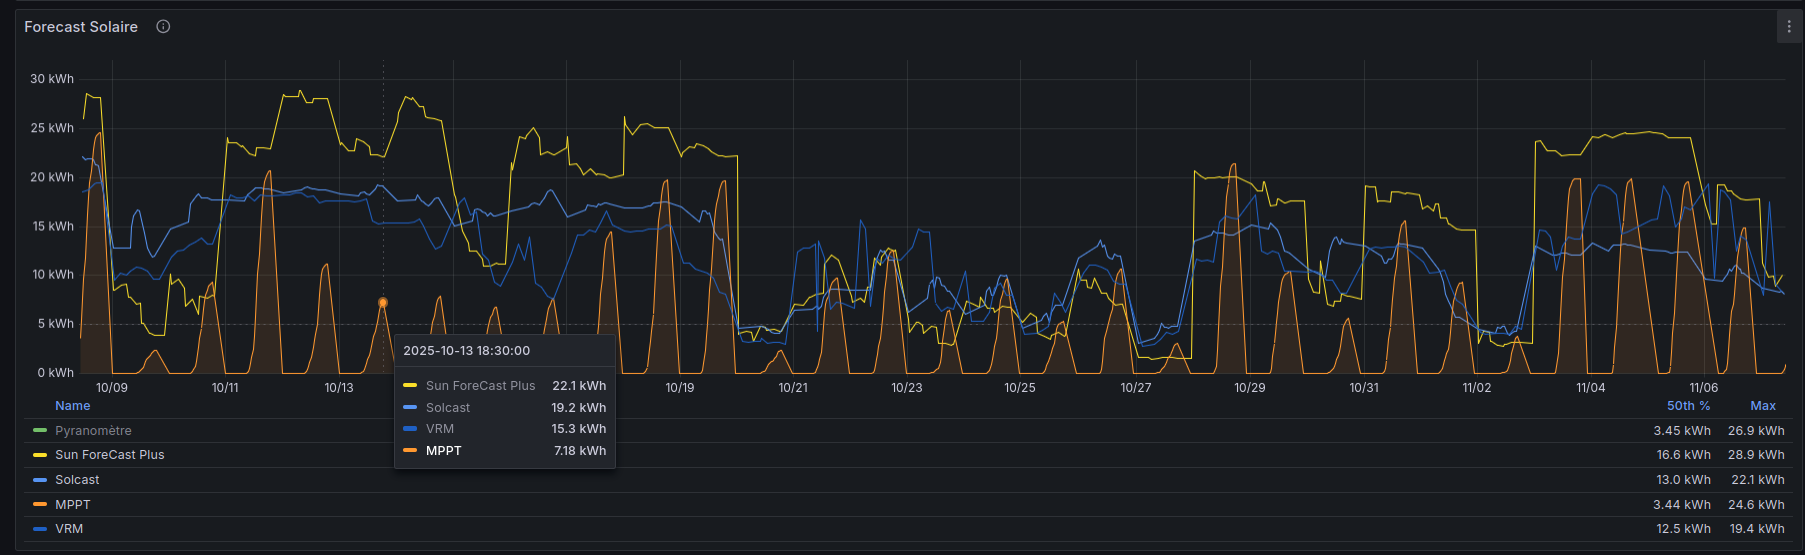Click the Forecast Solaire panel title
The height and width of the screenshot is (555, 1805).
click(81, 27)
